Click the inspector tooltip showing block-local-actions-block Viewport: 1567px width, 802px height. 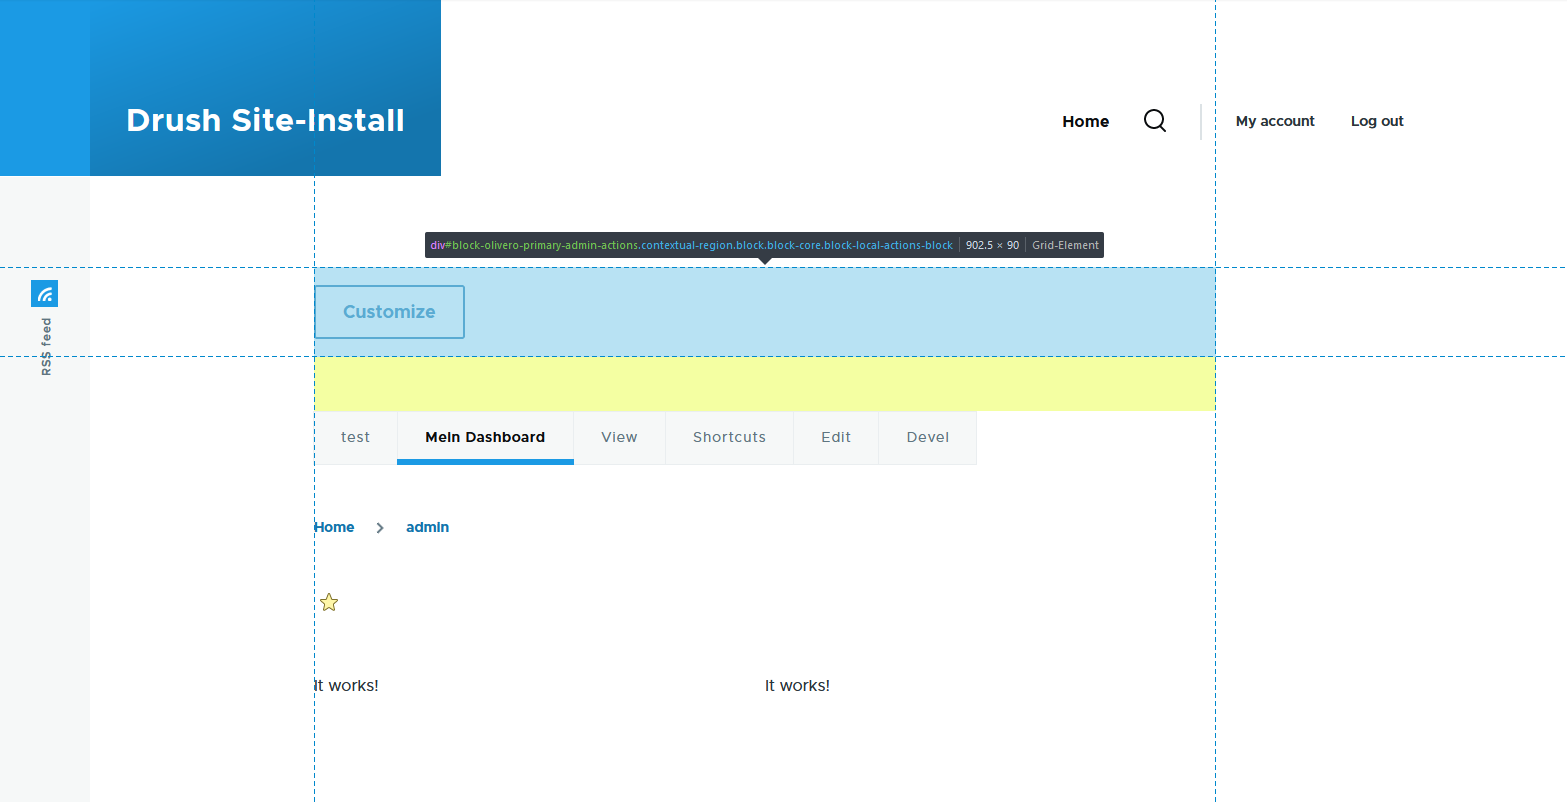[x=763, y=244]
